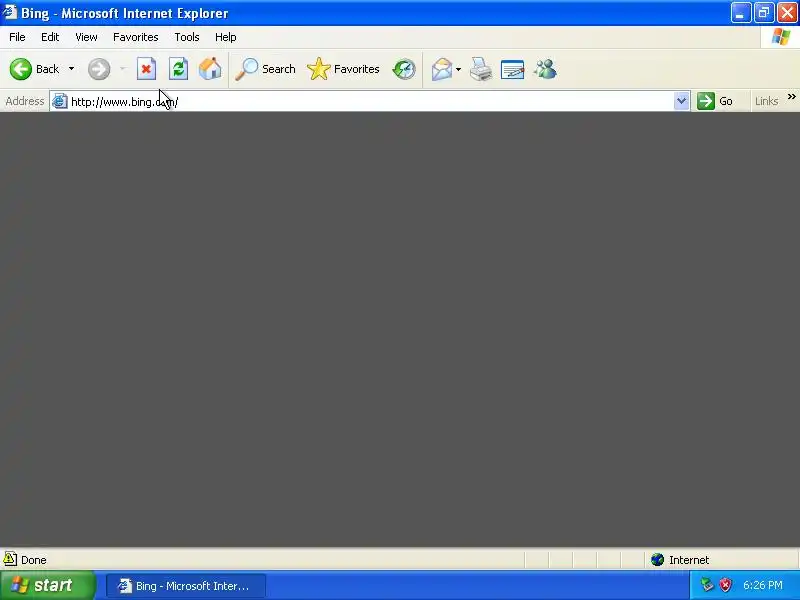Image resolution: width=800 pixels, height=600 pixels.
Task: Open Favorites pane with the star button
Action: [343, 69]
